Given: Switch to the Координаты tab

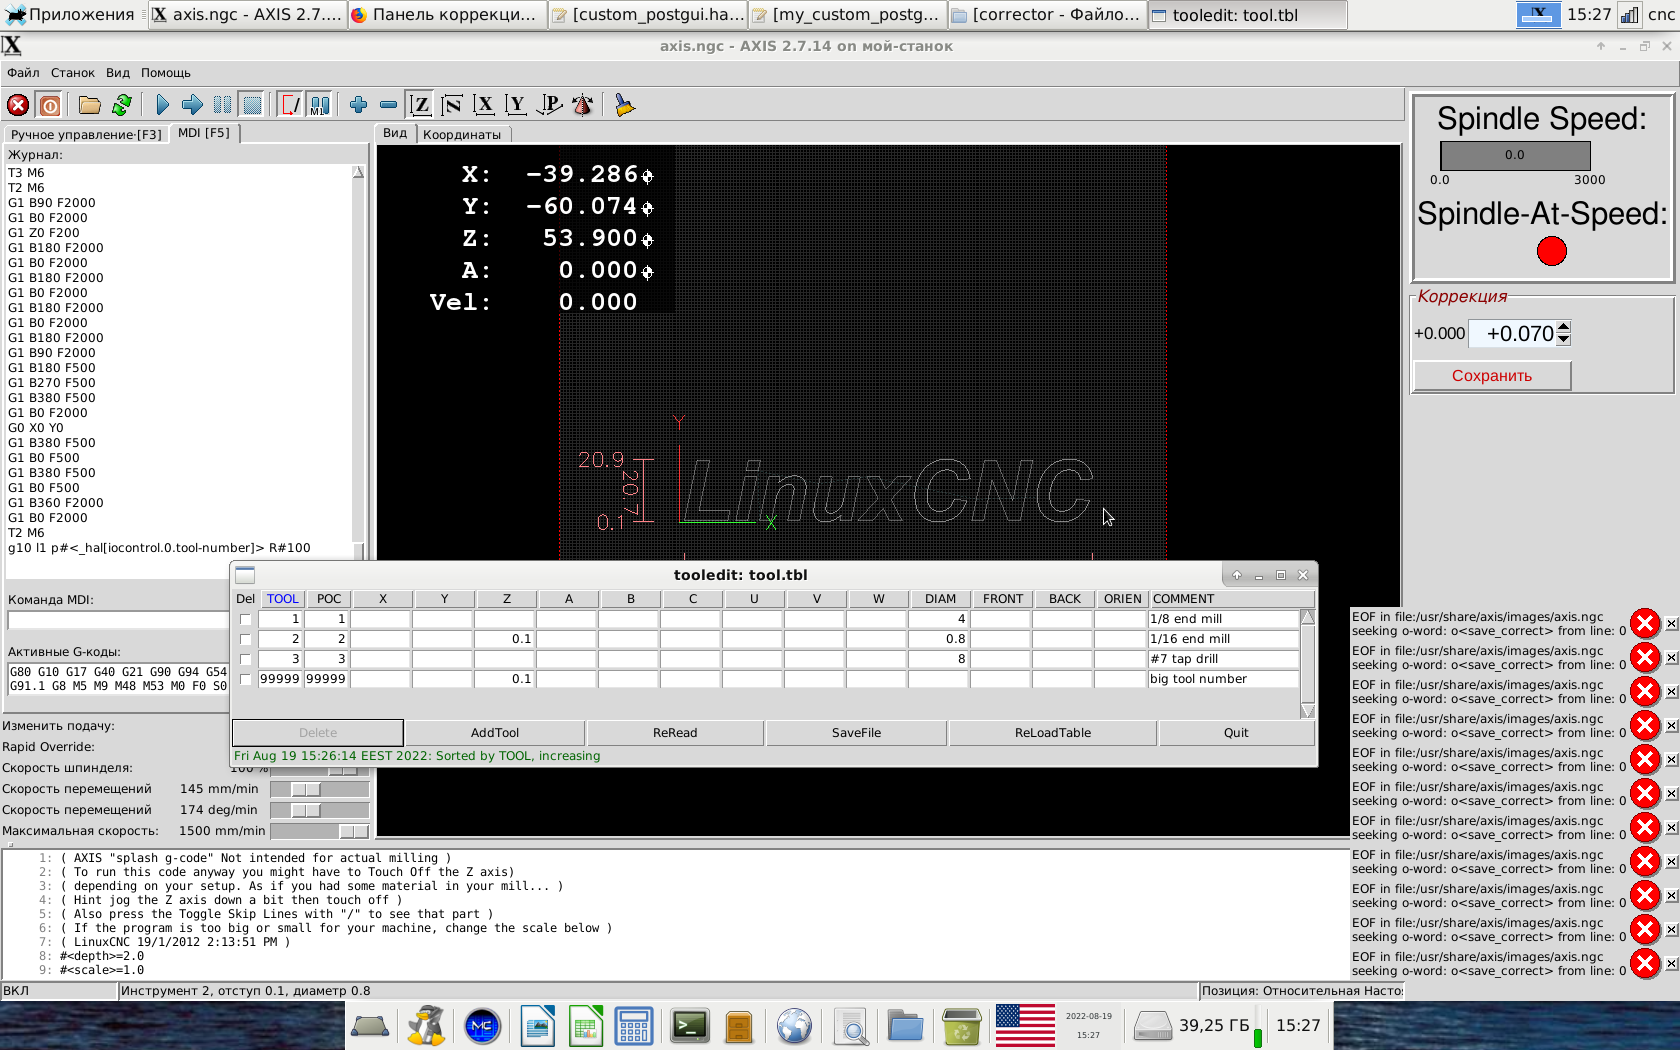Looking at the screenshot, I should [x=462, y=134].
